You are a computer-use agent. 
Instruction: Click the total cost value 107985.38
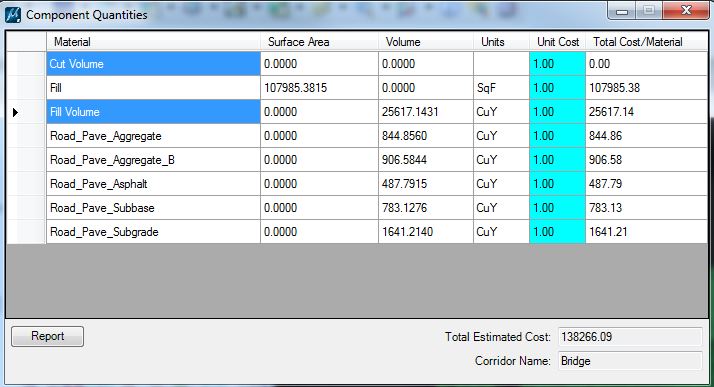[x=614, y=88]
